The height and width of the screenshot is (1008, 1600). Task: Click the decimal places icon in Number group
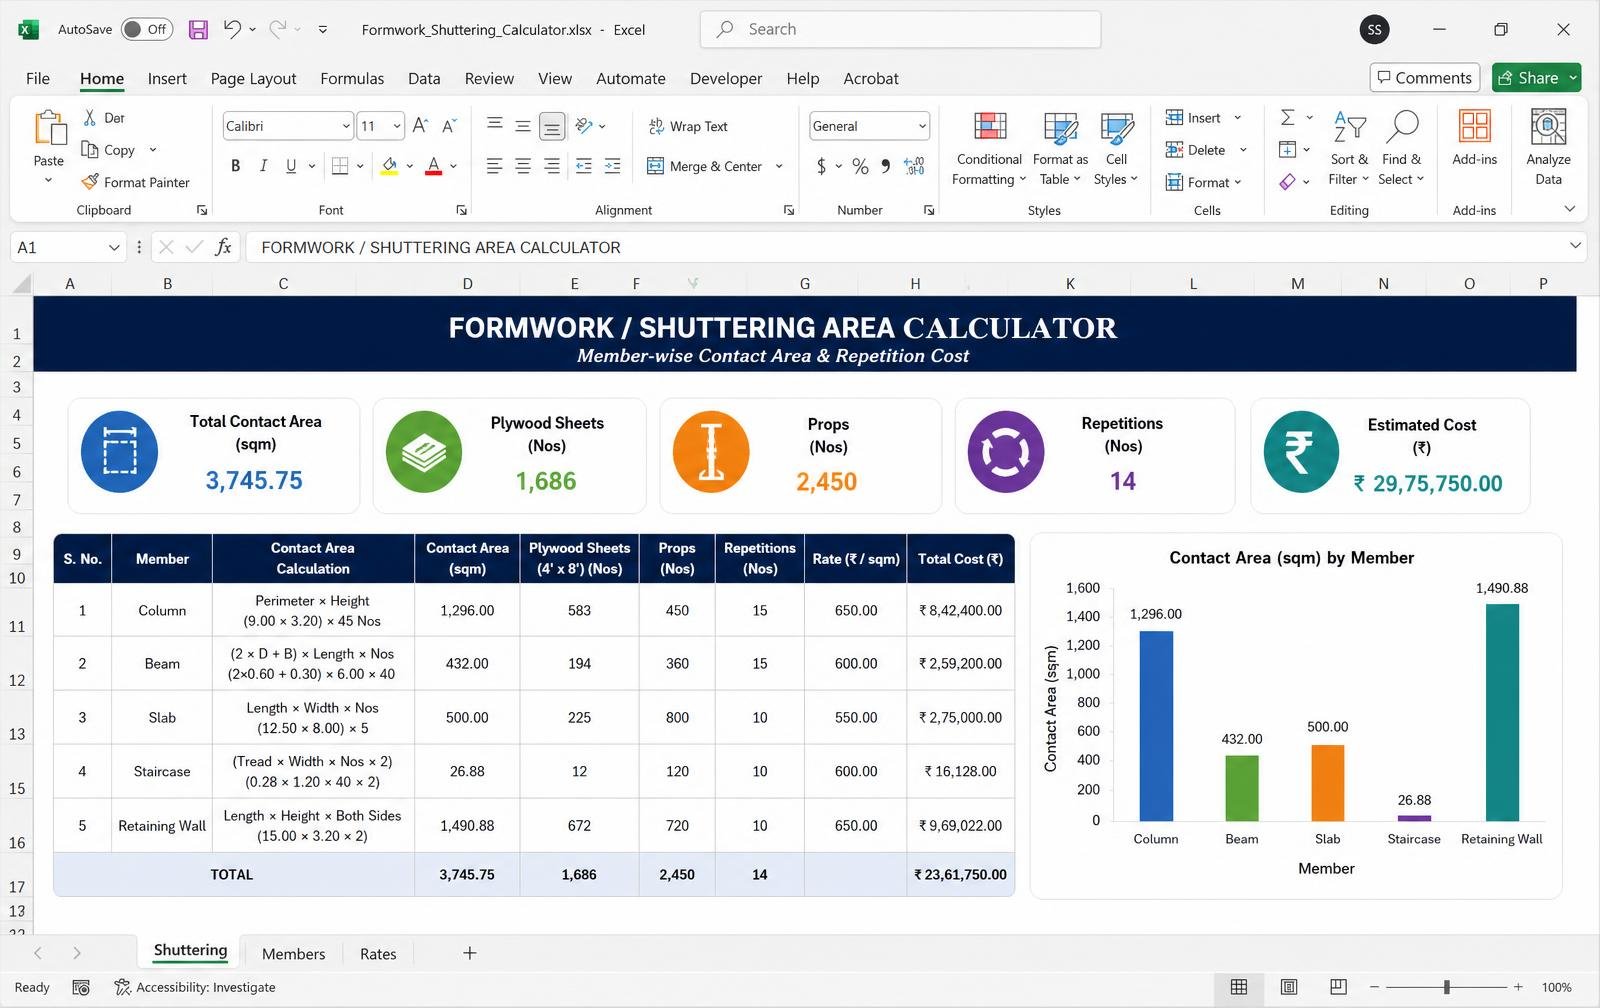914,166
